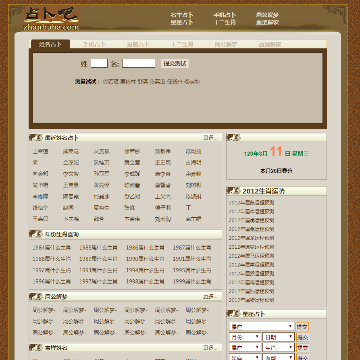Open 十二生肖 in the top header navigation
This screenshot has height=360, width=360.
click(x=225, y=23)
